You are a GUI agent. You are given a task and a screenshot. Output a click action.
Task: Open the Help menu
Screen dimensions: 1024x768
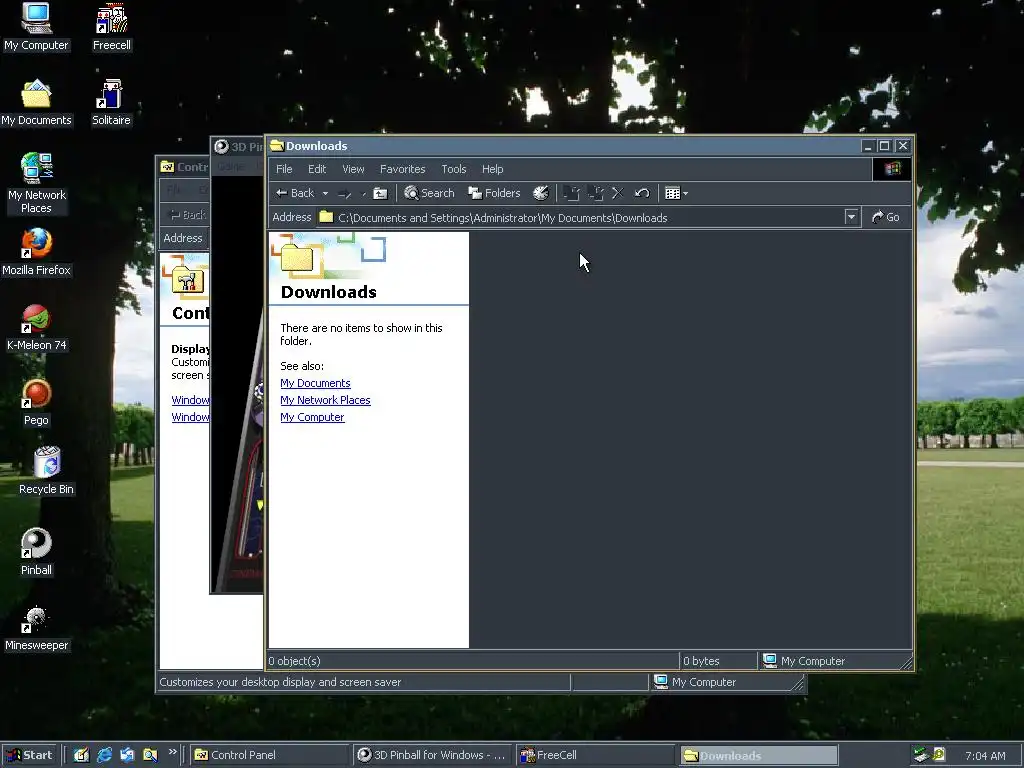pyautogui.click(x=492, y=169)
